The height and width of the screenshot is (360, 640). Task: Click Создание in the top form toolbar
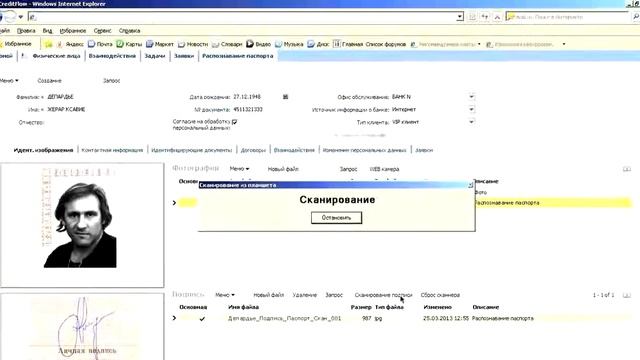(49, 81)
